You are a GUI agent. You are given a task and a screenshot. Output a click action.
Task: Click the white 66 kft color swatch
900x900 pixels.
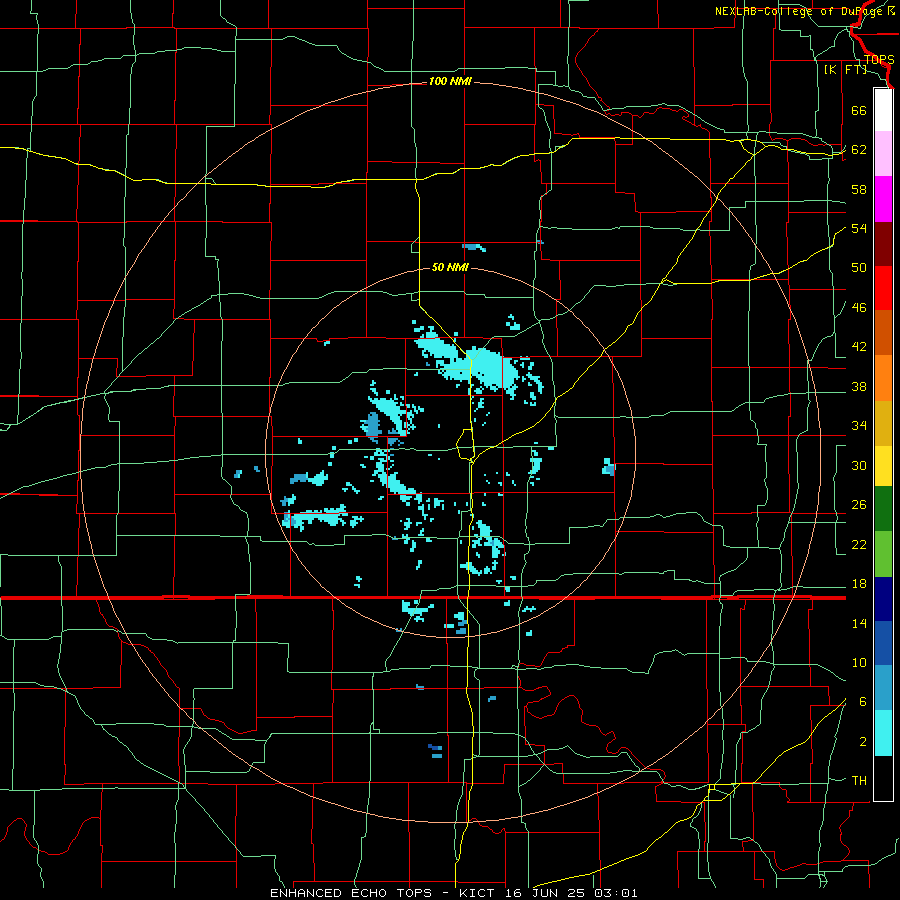(883, 110)
